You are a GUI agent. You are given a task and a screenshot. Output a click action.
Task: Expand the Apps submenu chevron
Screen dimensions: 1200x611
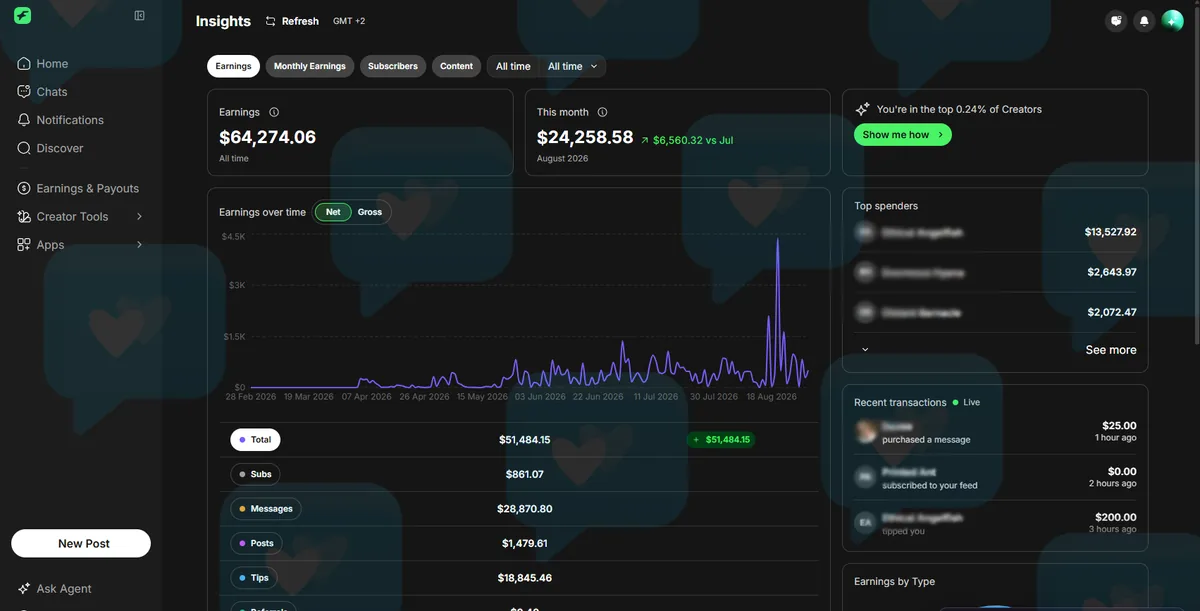(x=139, y=244)
